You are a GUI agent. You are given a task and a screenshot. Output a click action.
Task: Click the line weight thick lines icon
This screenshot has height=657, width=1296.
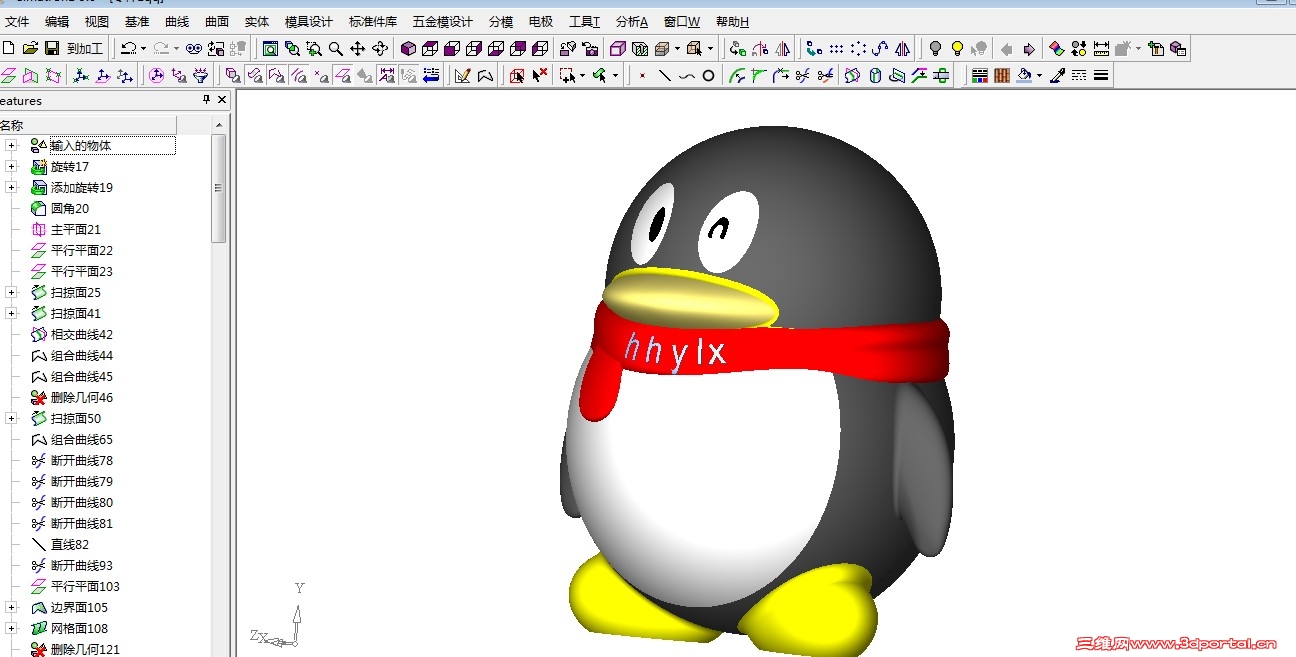pos(1101,75)
